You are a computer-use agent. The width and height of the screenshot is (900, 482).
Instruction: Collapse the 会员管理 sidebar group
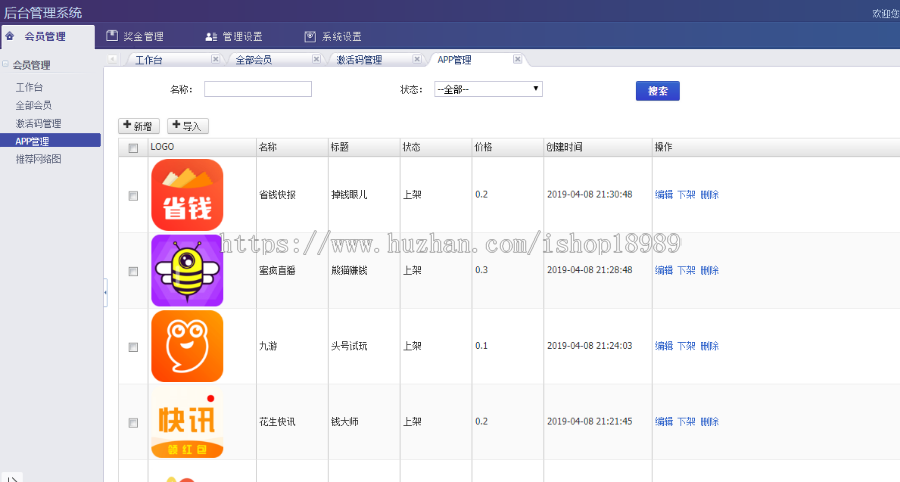5,65
